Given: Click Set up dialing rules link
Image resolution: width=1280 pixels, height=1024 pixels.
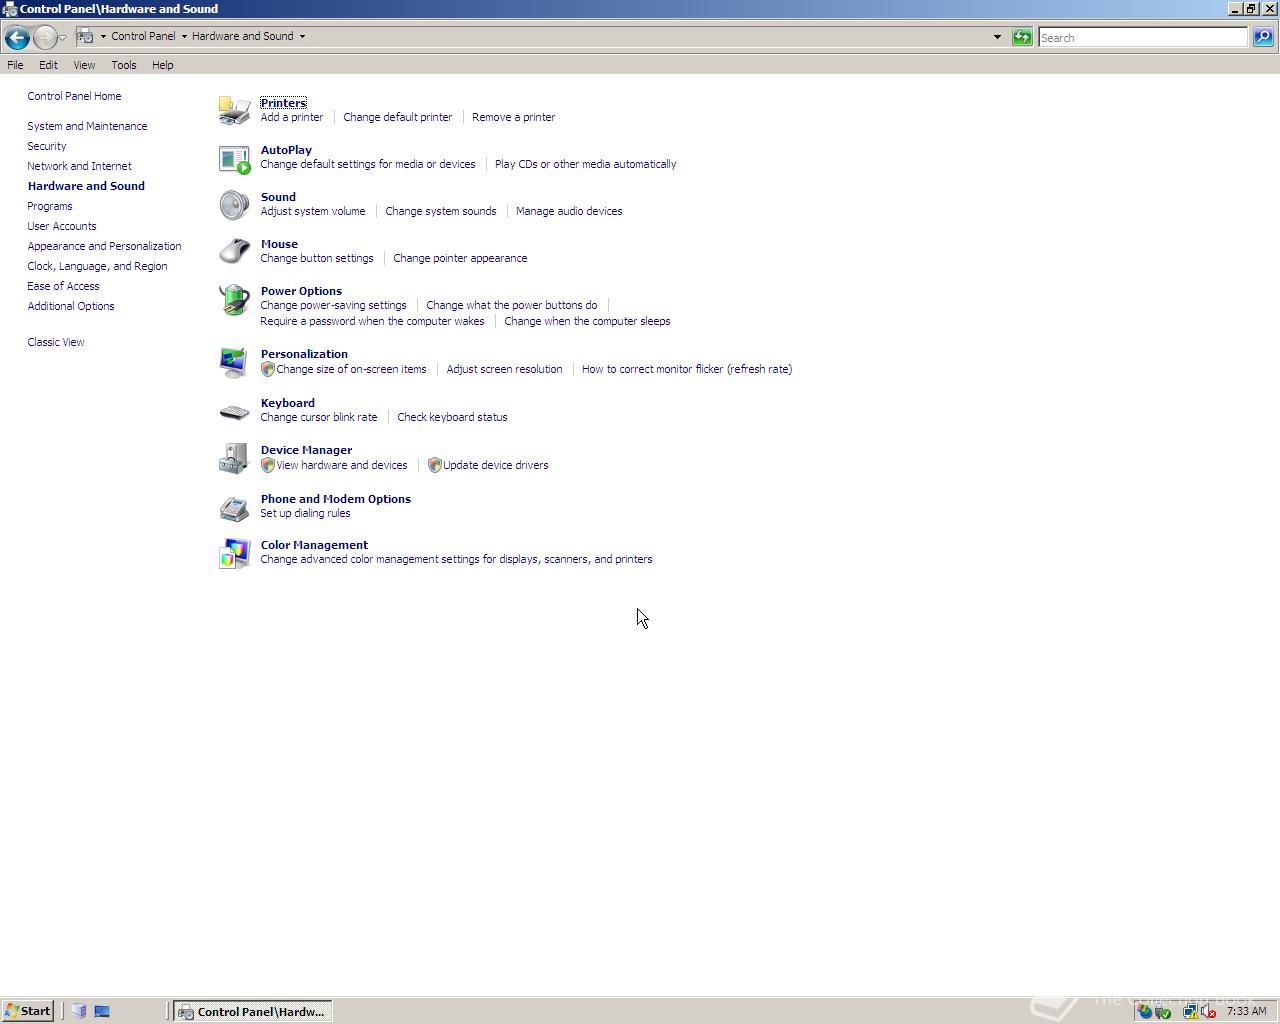Looking at the screenshot, I should (x=305, y=513).
